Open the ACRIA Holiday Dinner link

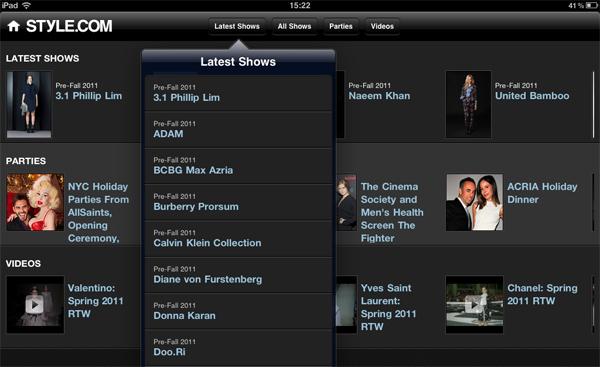pyautogui.click(x=542, y=193)
